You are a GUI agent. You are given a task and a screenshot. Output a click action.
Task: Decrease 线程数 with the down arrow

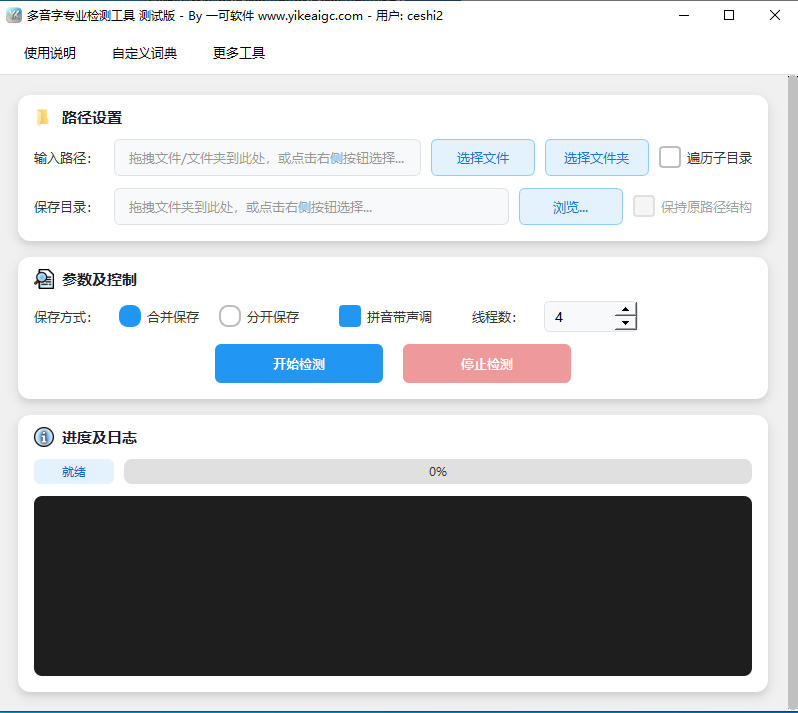tap(625, 323)
